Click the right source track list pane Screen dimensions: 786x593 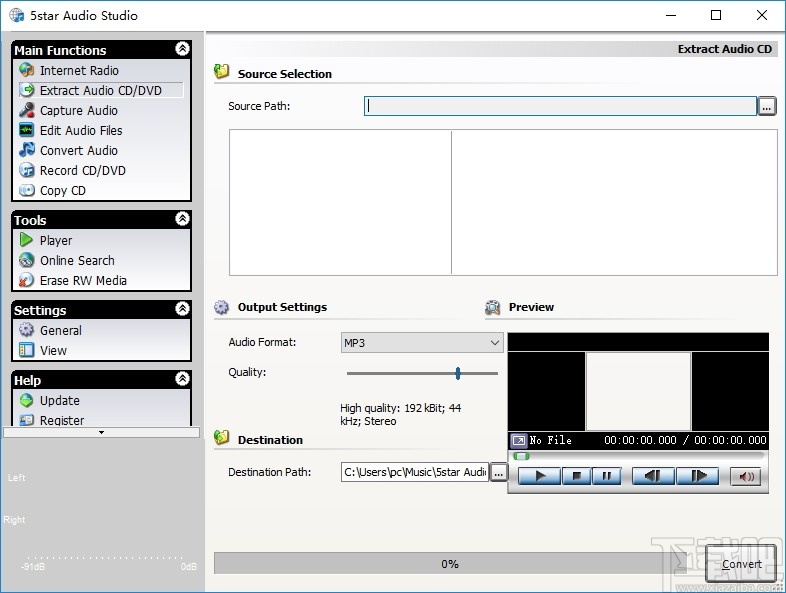point(614,203)
